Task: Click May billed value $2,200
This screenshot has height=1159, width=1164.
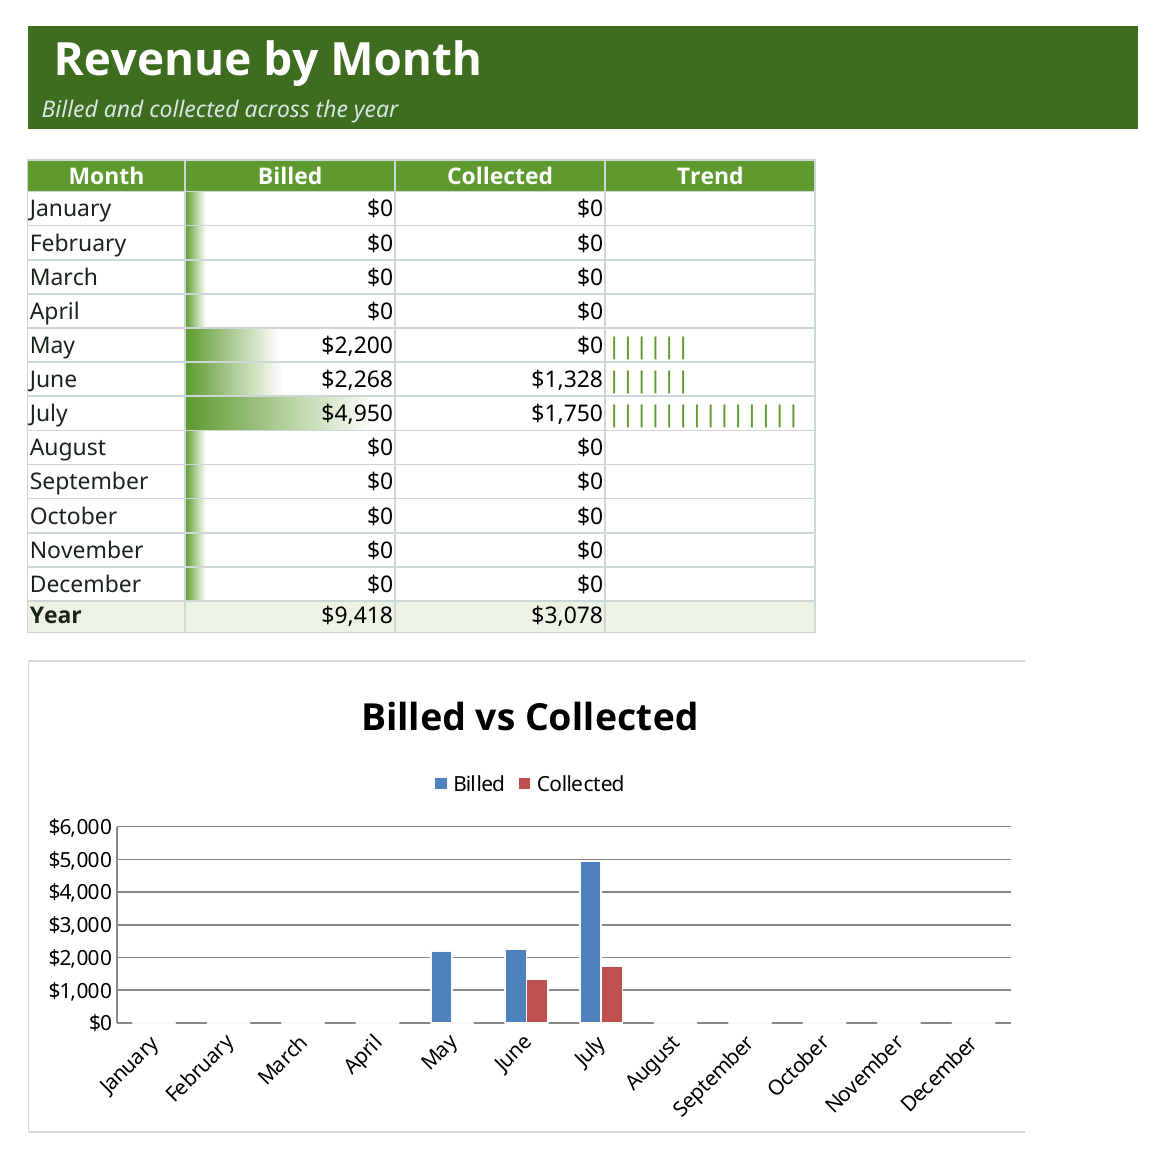Action: pos(356,345)
